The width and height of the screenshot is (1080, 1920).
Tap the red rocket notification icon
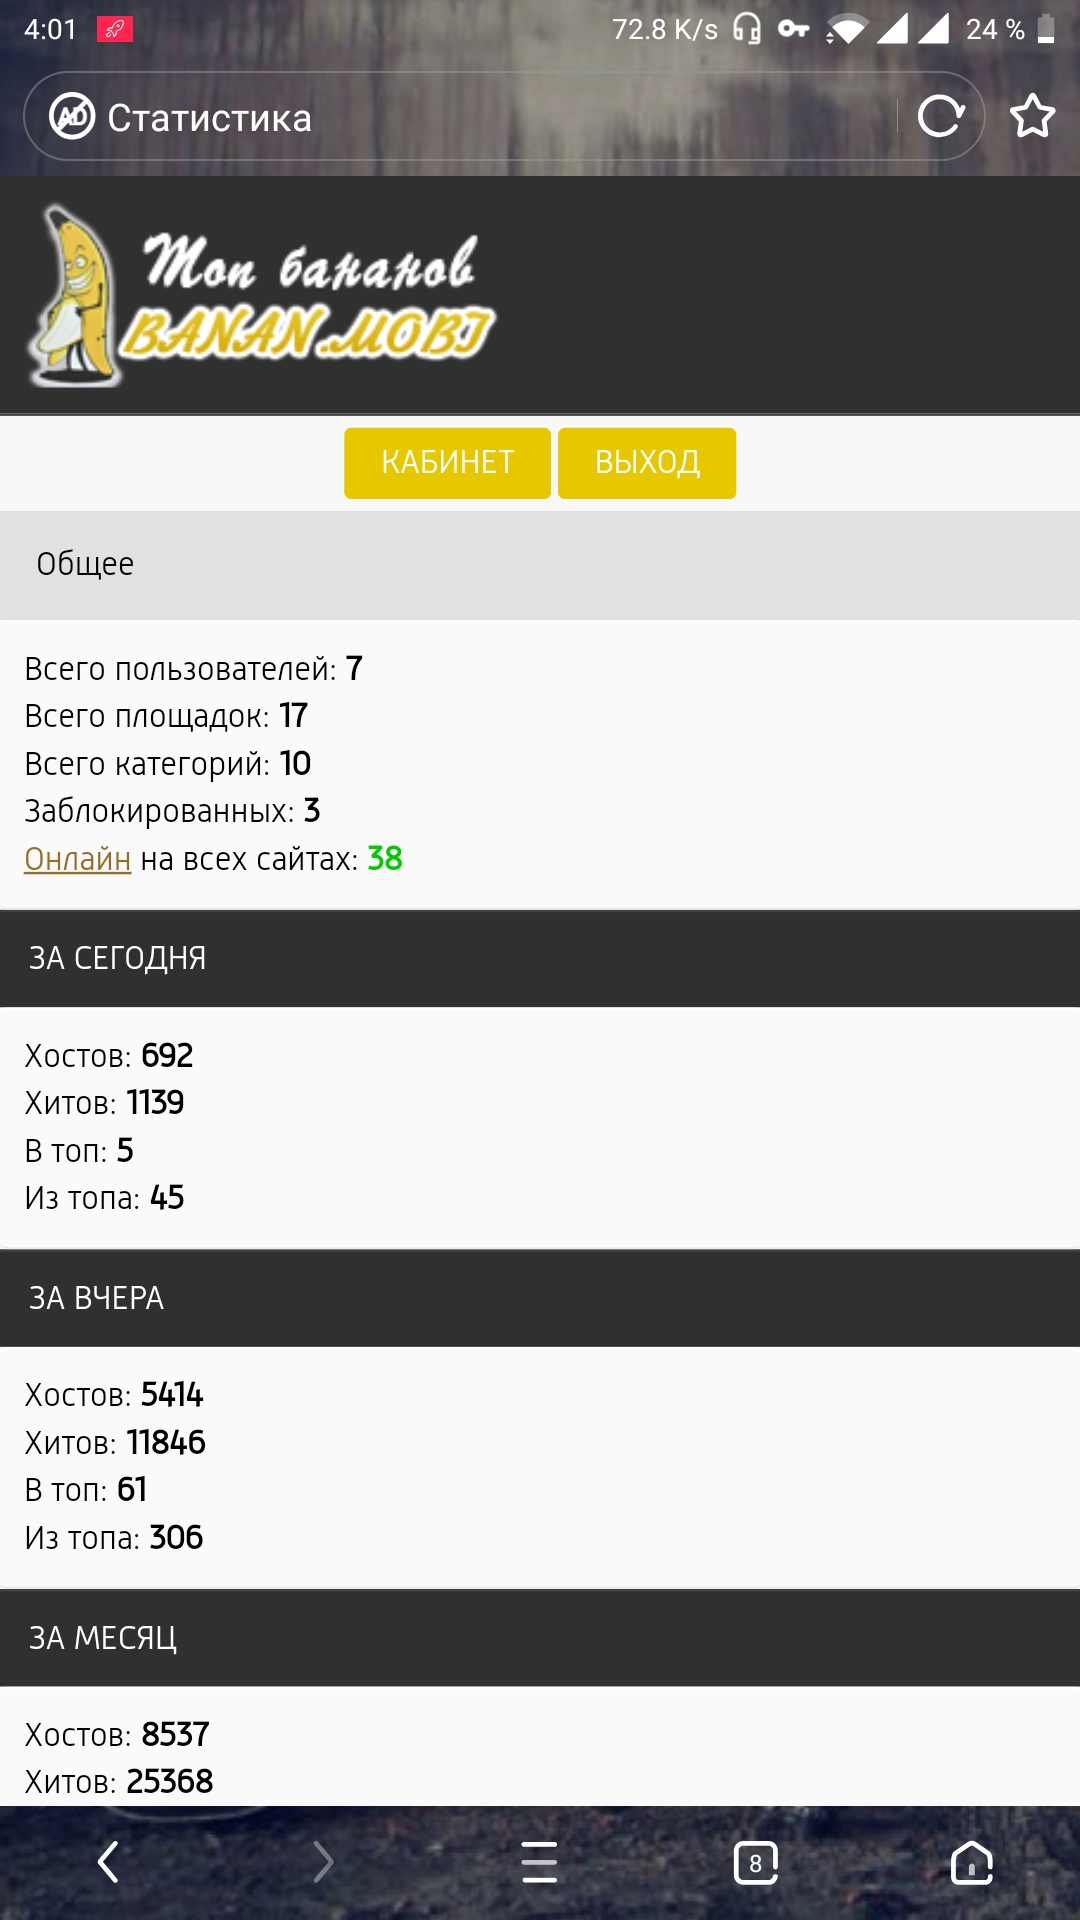pos(115,29)
